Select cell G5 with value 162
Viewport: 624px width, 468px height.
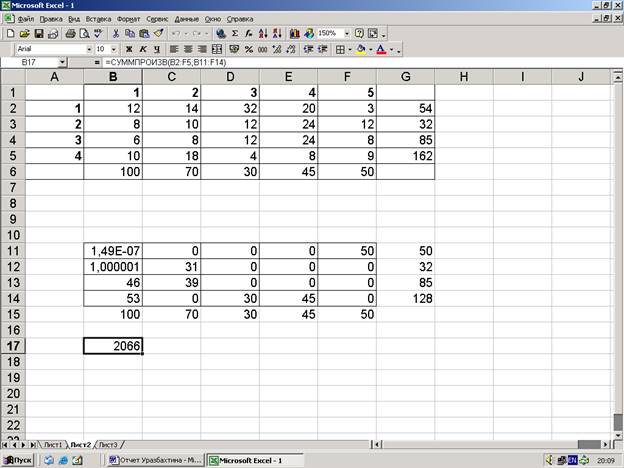406,156
